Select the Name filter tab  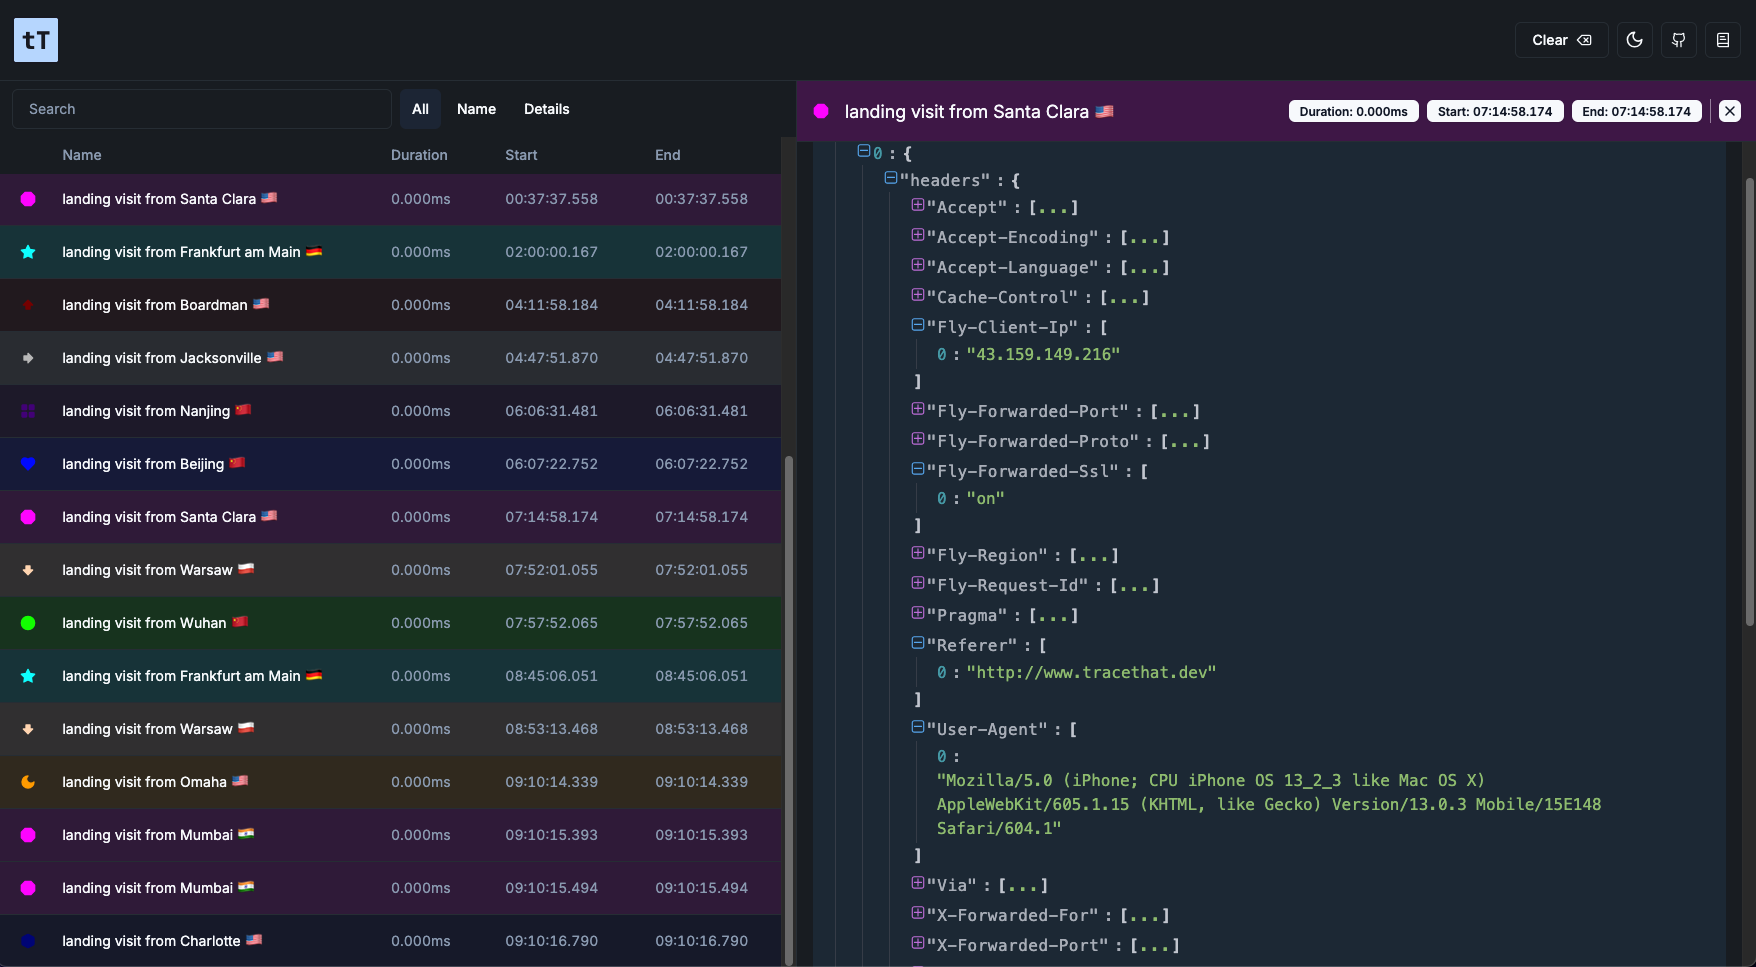[476, 109]
